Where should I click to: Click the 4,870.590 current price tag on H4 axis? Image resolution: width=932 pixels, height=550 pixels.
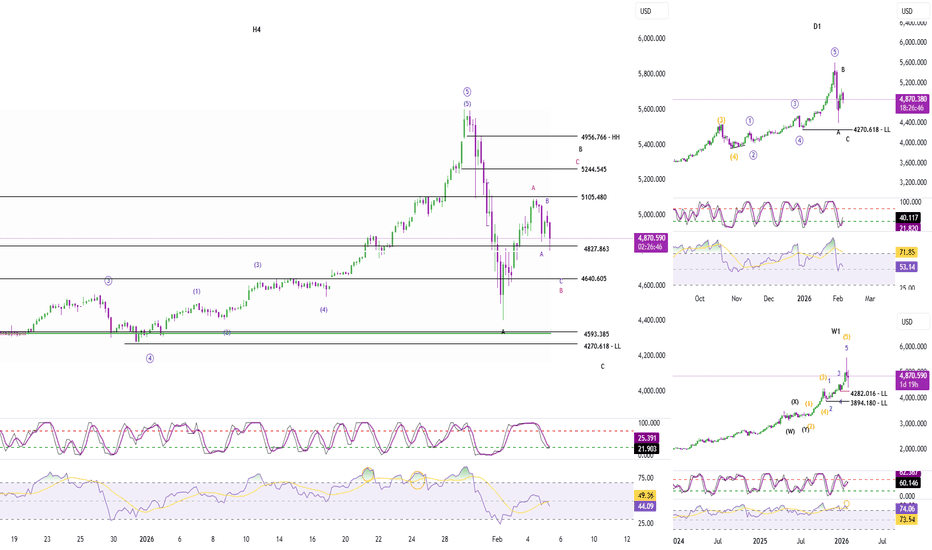(x=650, y=242)
